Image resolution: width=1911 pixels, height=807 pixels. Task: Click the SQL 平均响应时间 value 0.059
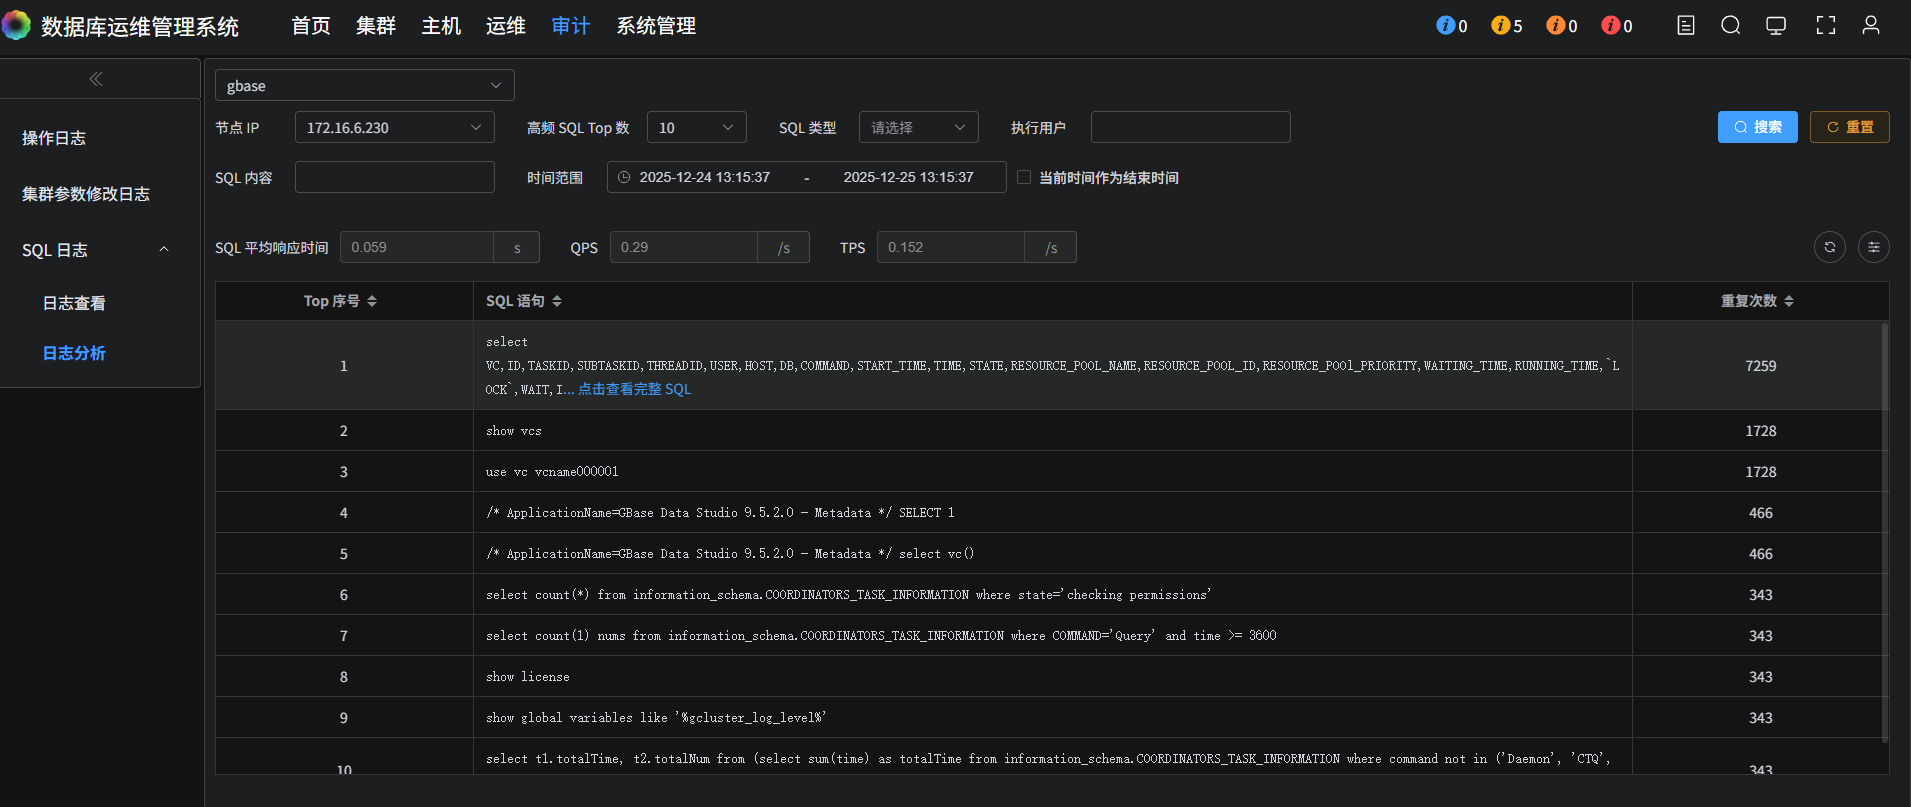click(417, 247)
